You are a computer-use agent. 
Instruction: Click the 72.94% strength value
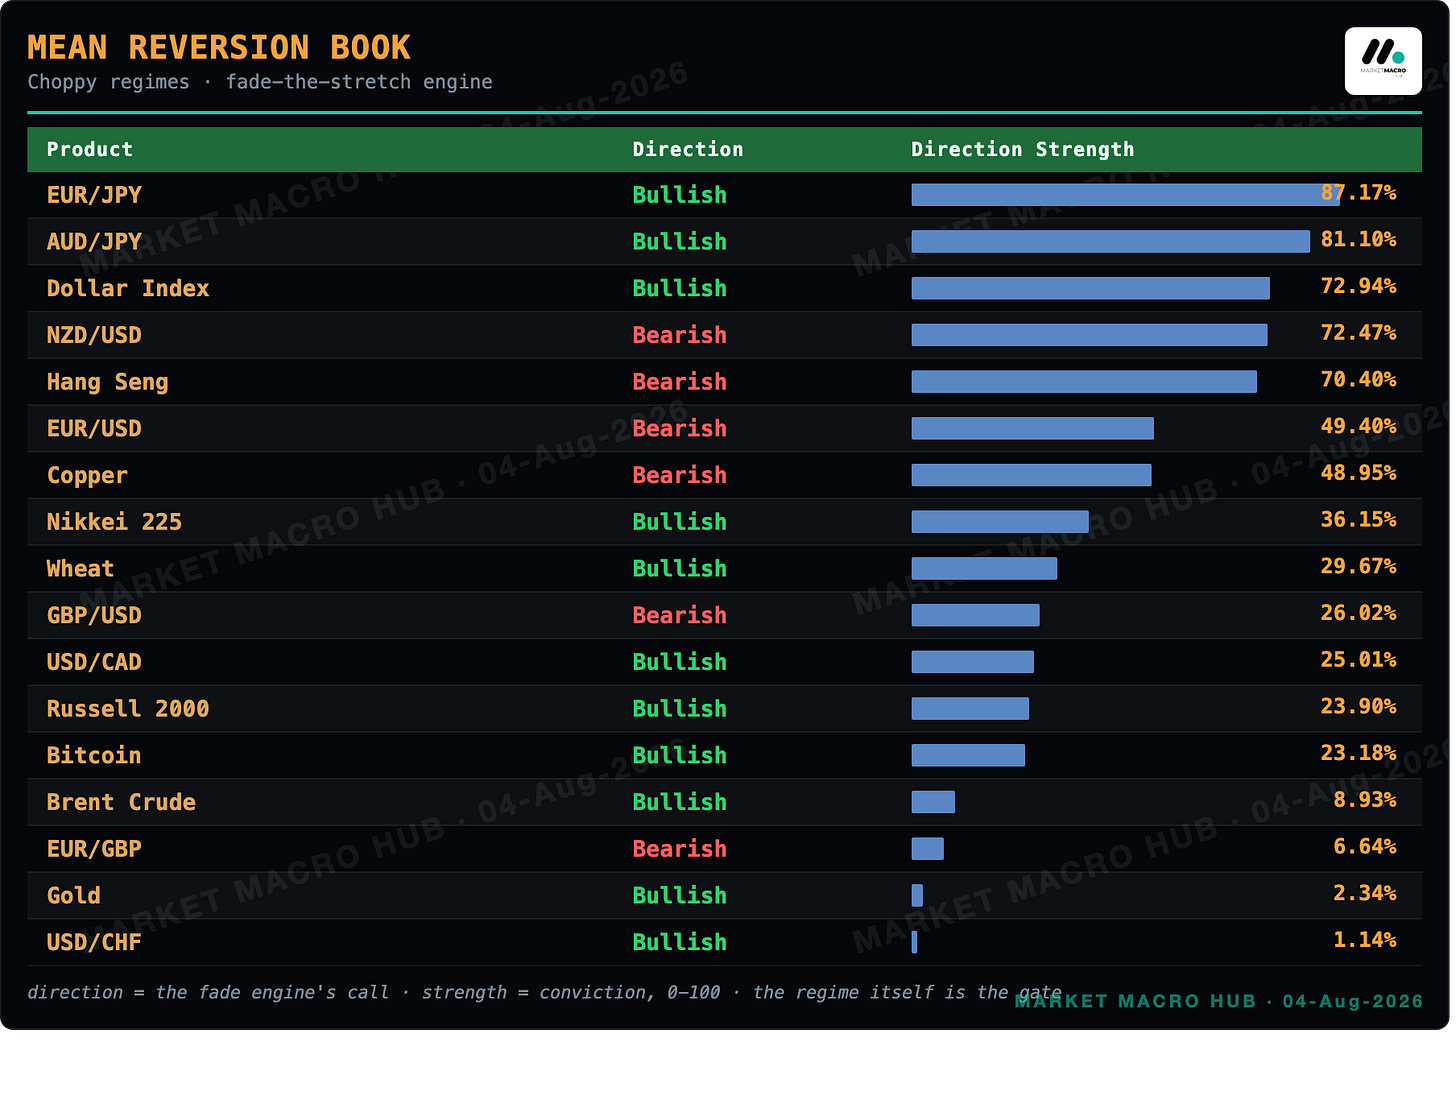[1358, 286]
